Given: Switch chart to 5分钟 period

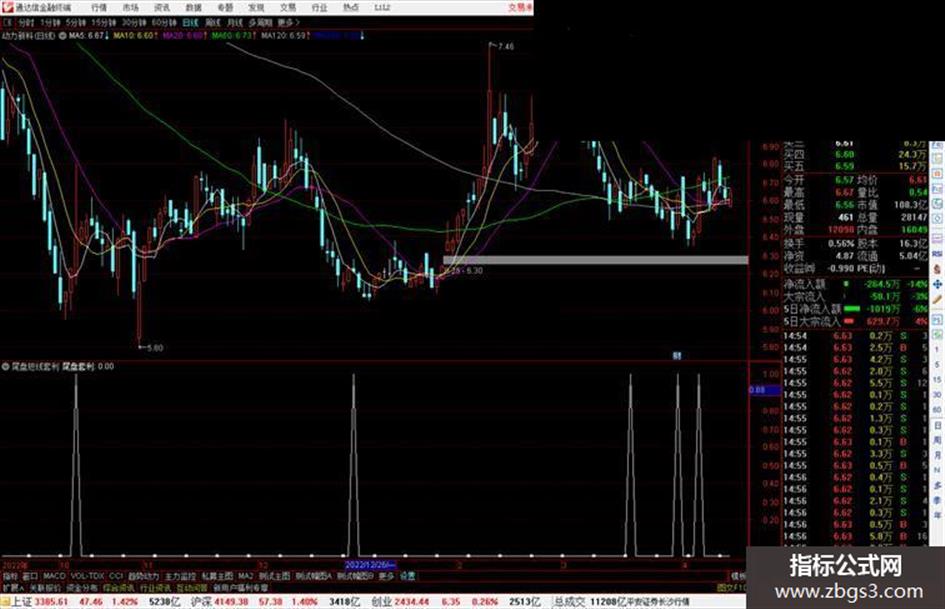Looking at the screenshot, I should [x=76, y=22].
